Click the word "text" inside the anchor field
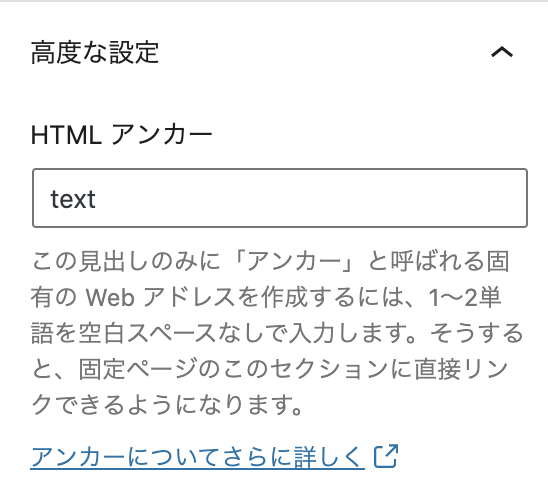548x494 pixels. coord(73,199)
